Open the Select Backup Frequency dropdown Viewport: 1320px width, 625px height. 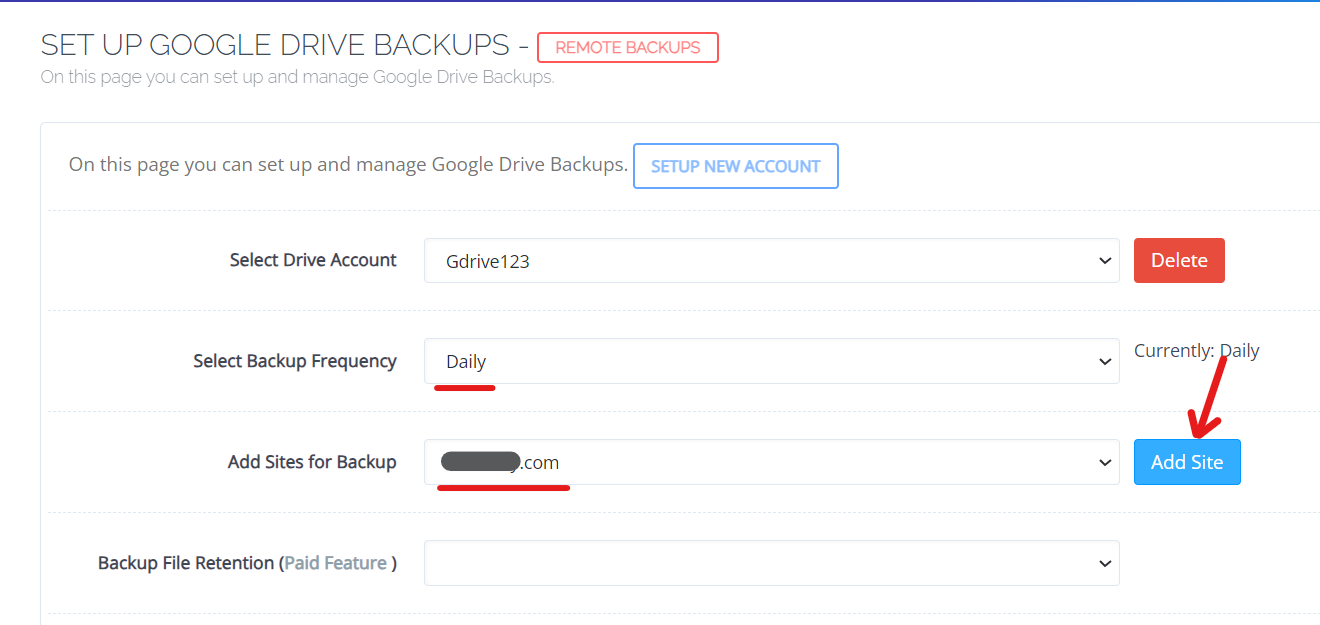[x=770, y=361]
